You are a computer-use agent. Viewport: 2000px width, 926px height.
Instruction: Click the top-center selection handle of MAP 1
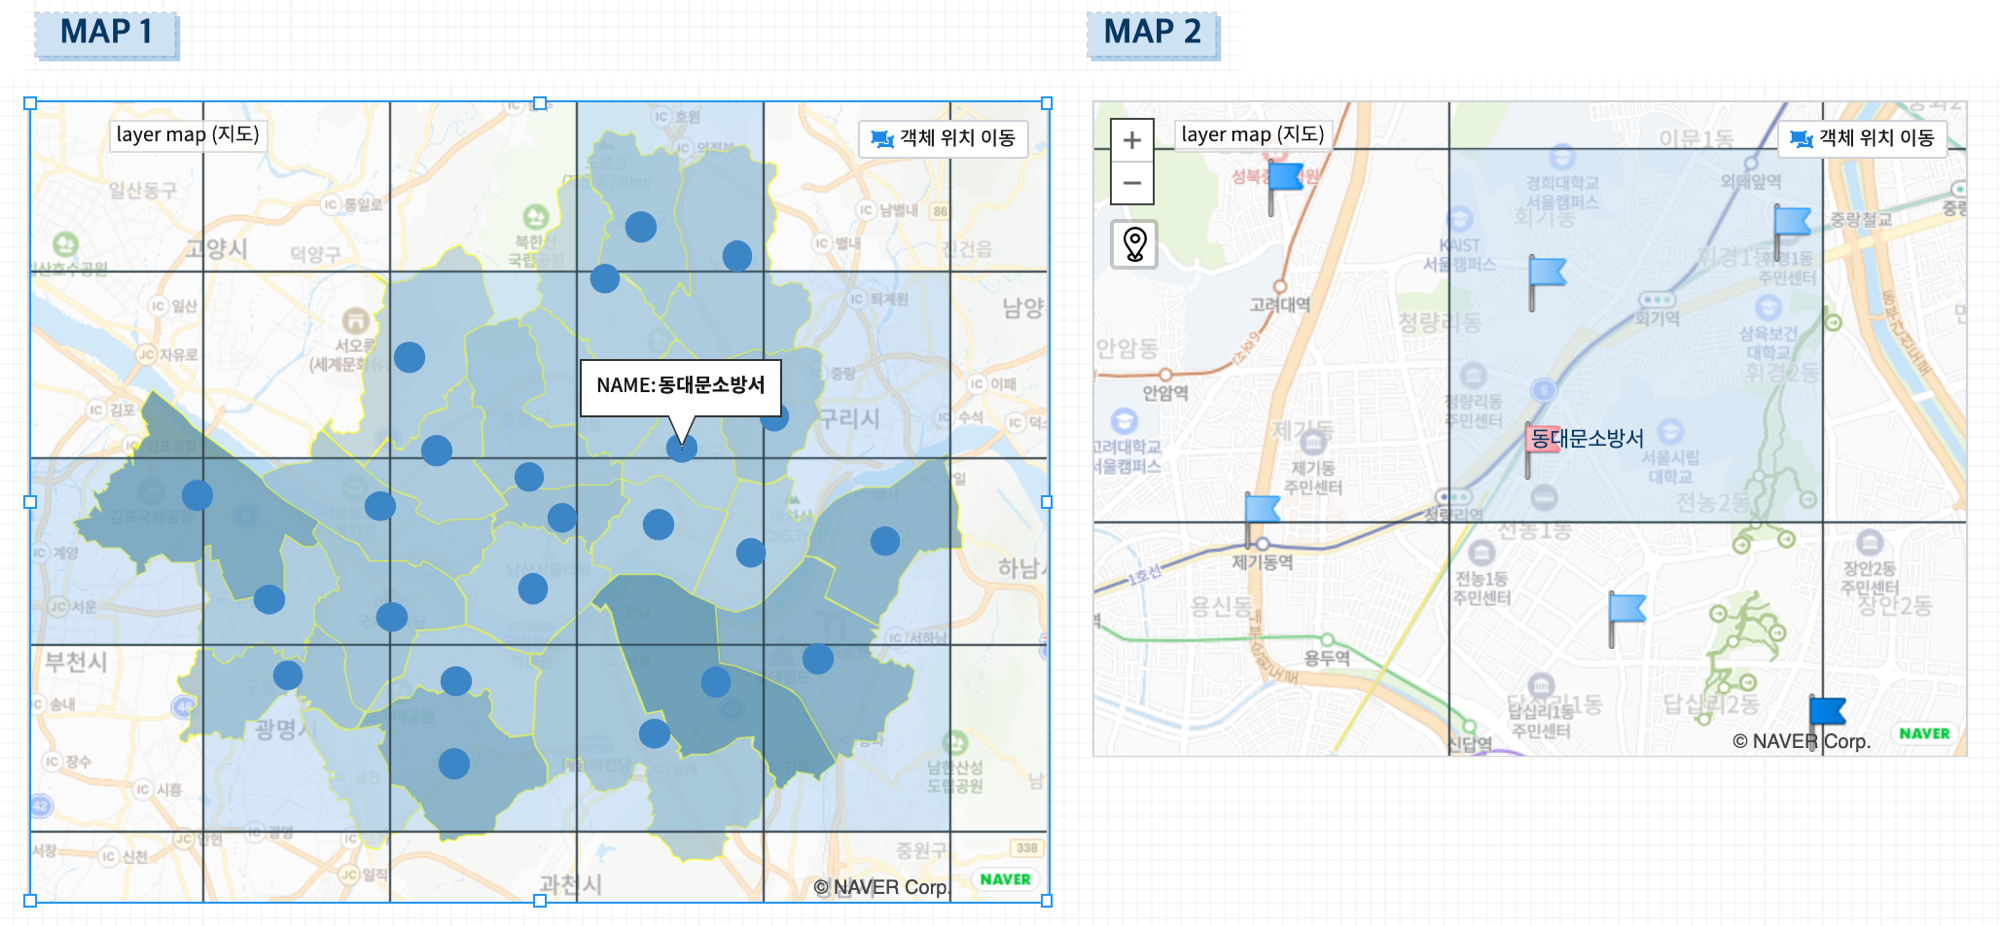point(540,103)
